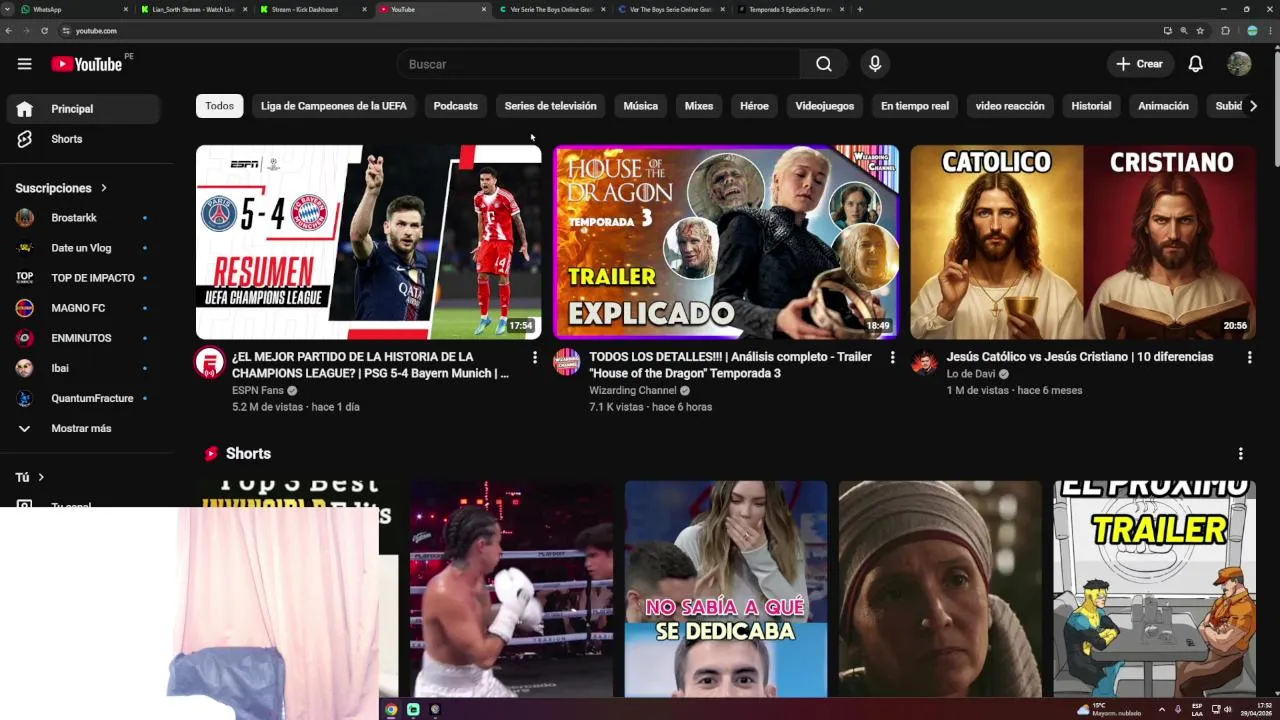The image size is (1280, 720).
Task: Select the Series de televisión chip
Action: 550,106
